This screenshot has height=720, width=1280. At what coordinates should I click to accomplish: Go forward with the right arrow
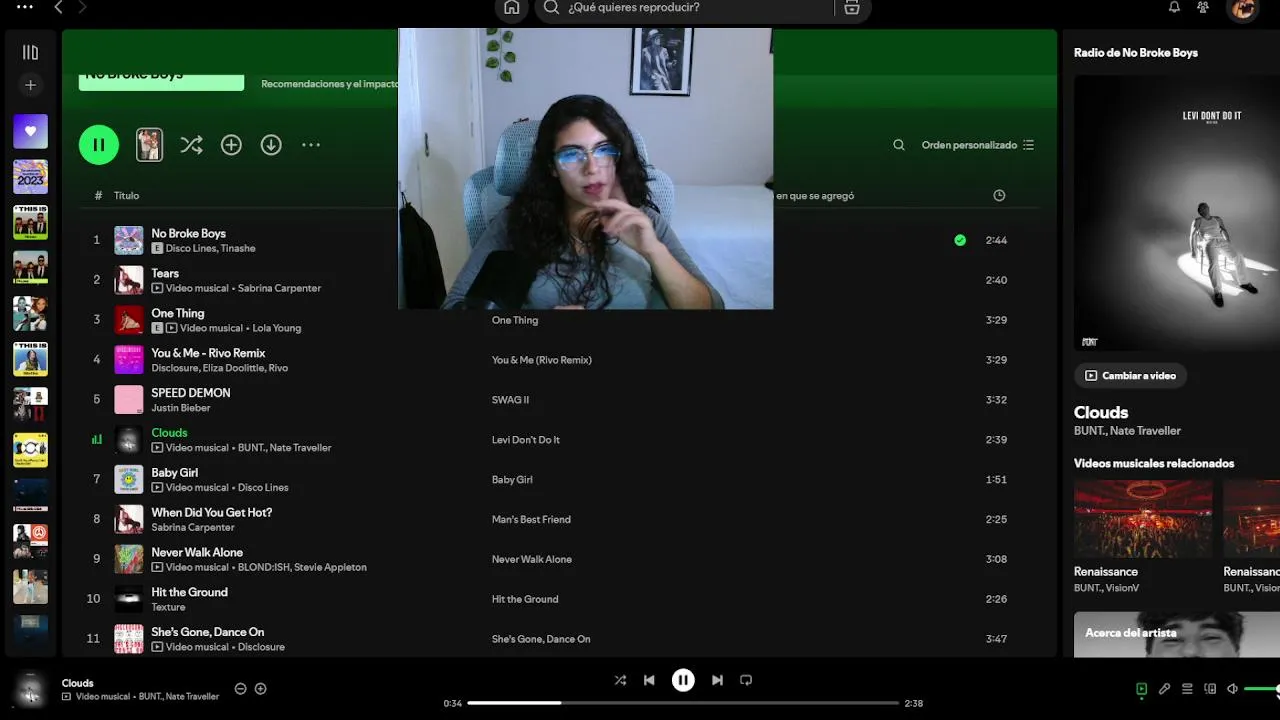82,7
